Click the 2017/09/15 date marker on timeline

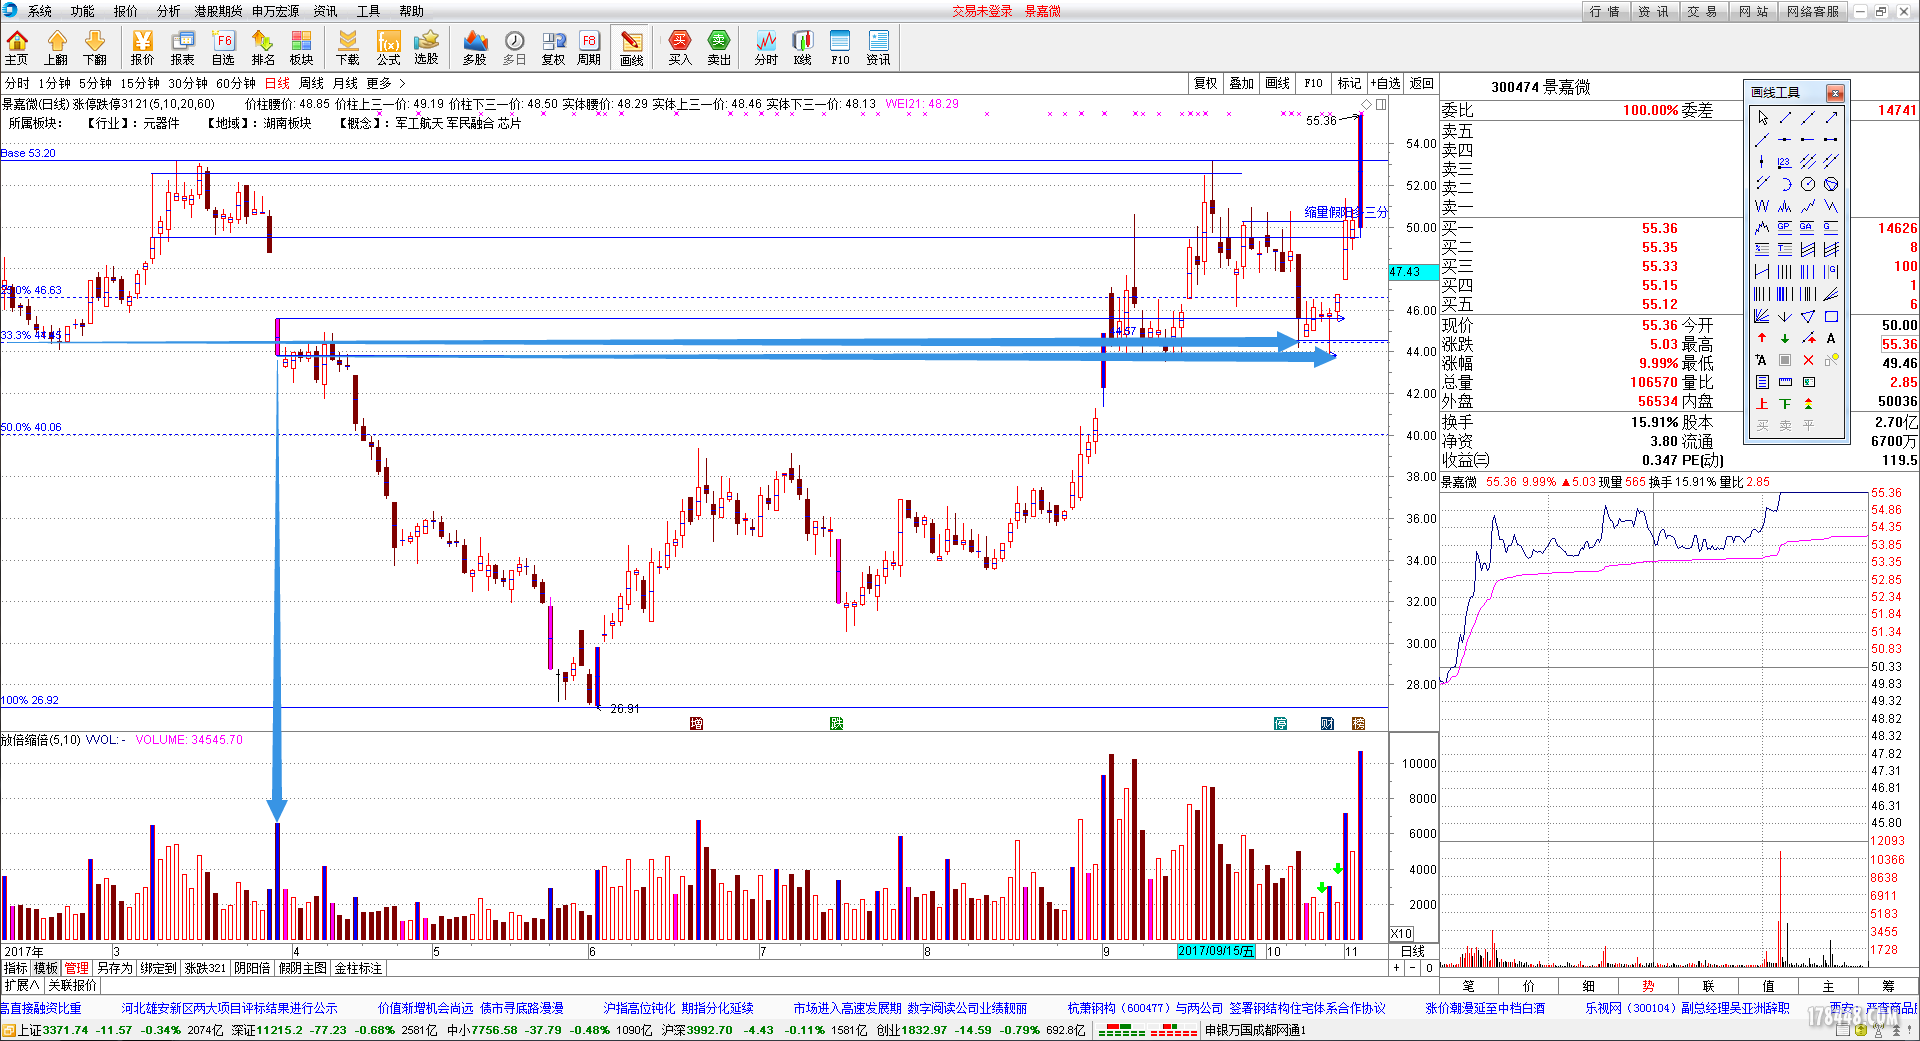1216,951
